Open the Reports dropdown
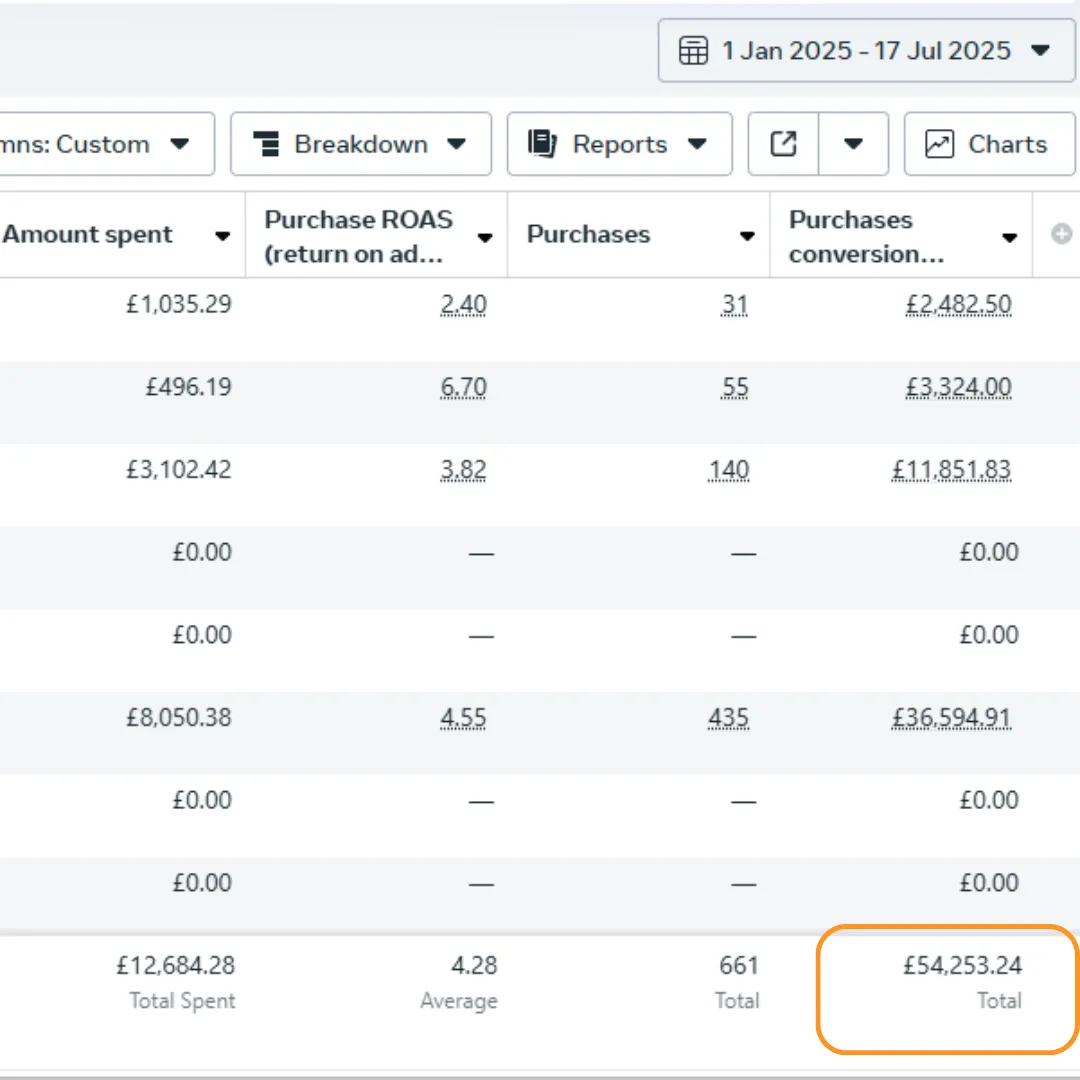 pos(619,144)
